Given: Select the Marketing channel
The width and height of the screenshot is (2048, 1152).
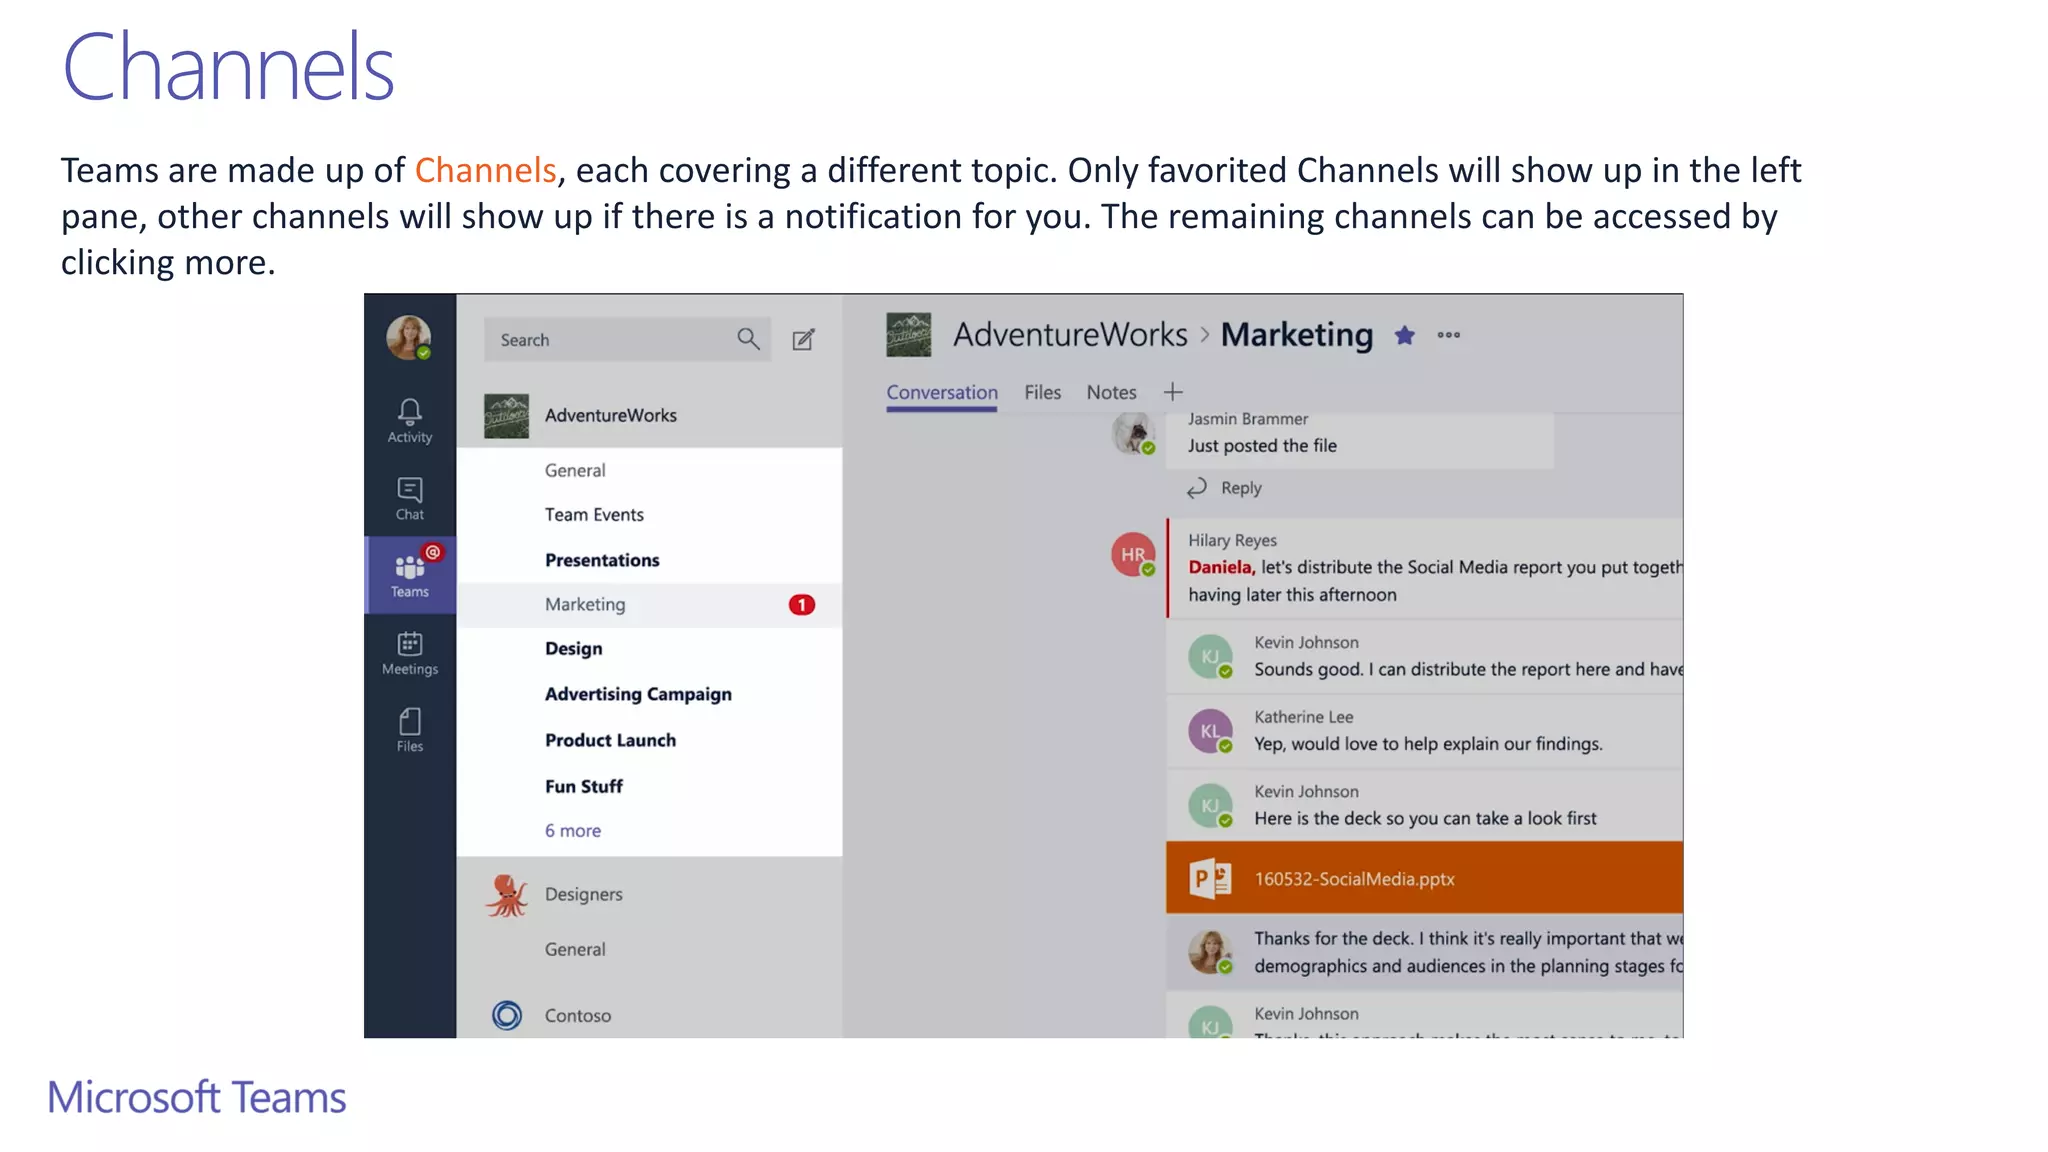Looking at the screenshot, I should [649, 605].
